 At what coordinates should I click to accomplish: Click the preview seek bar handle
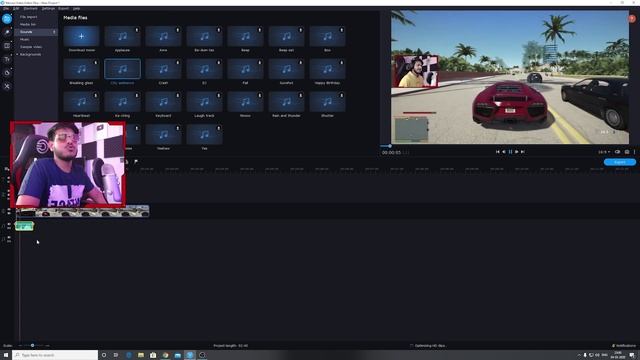[x=390, y=146]
